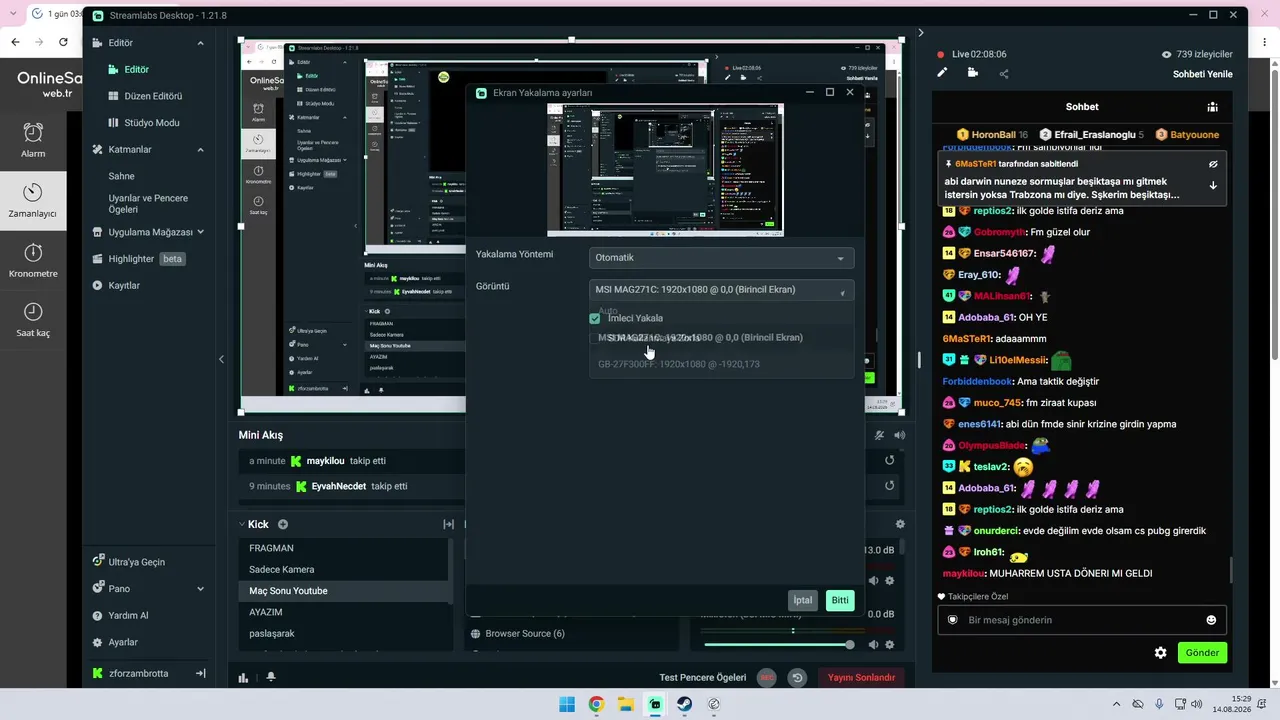1280x720 pixels.
Task: Hide the pinned chat message
Action: coord(1213,163)
